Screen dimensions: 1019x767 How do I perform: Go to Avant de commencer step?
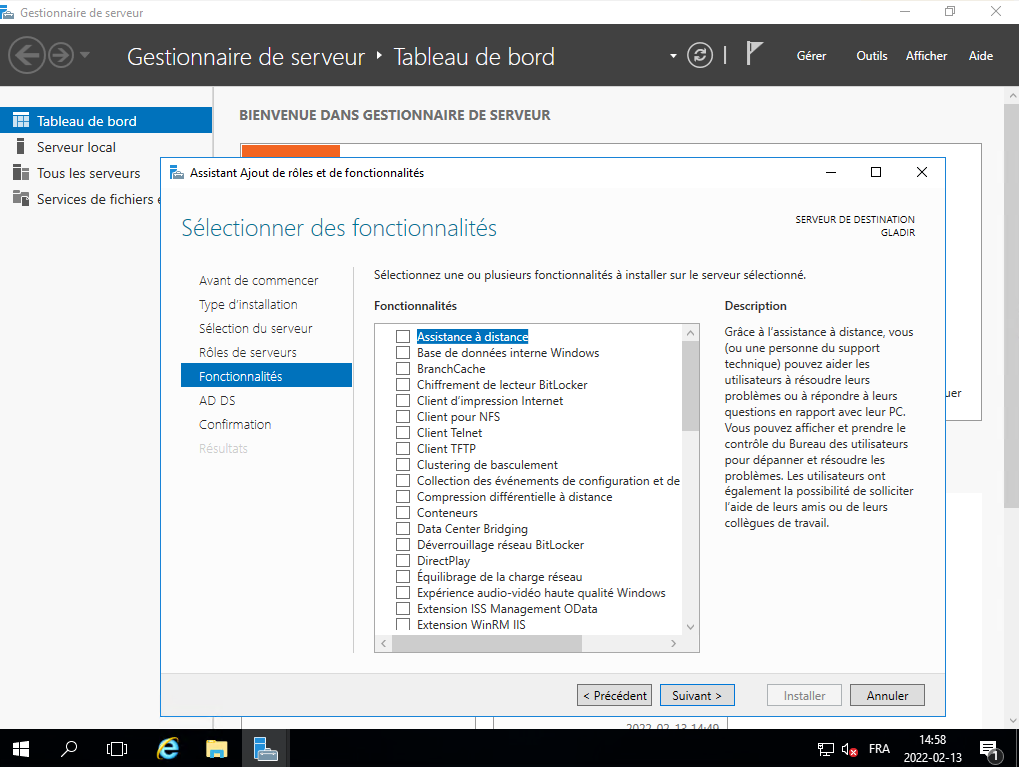point(259,281)
